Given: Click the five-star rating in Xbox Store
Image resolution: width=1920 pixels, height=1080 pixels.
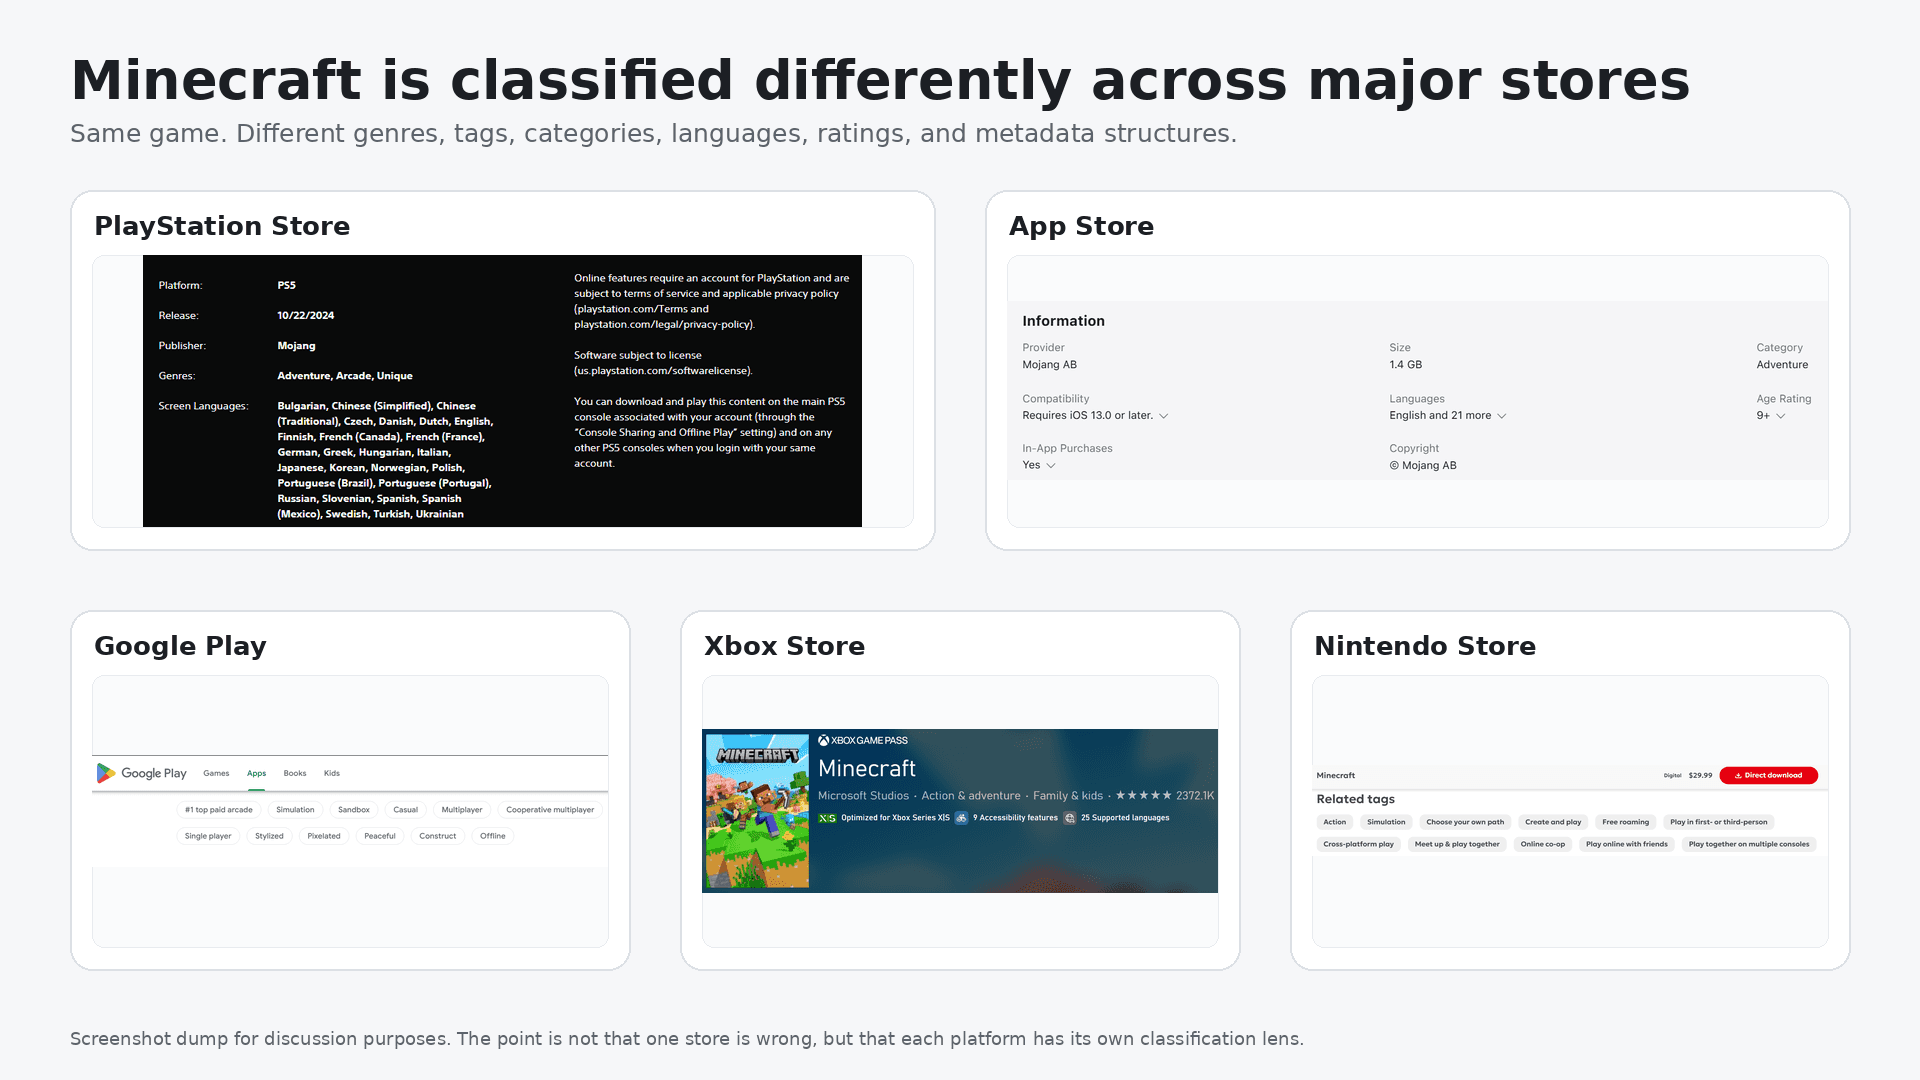Looking at the screenshot, I should click(x=1143, y=796).
